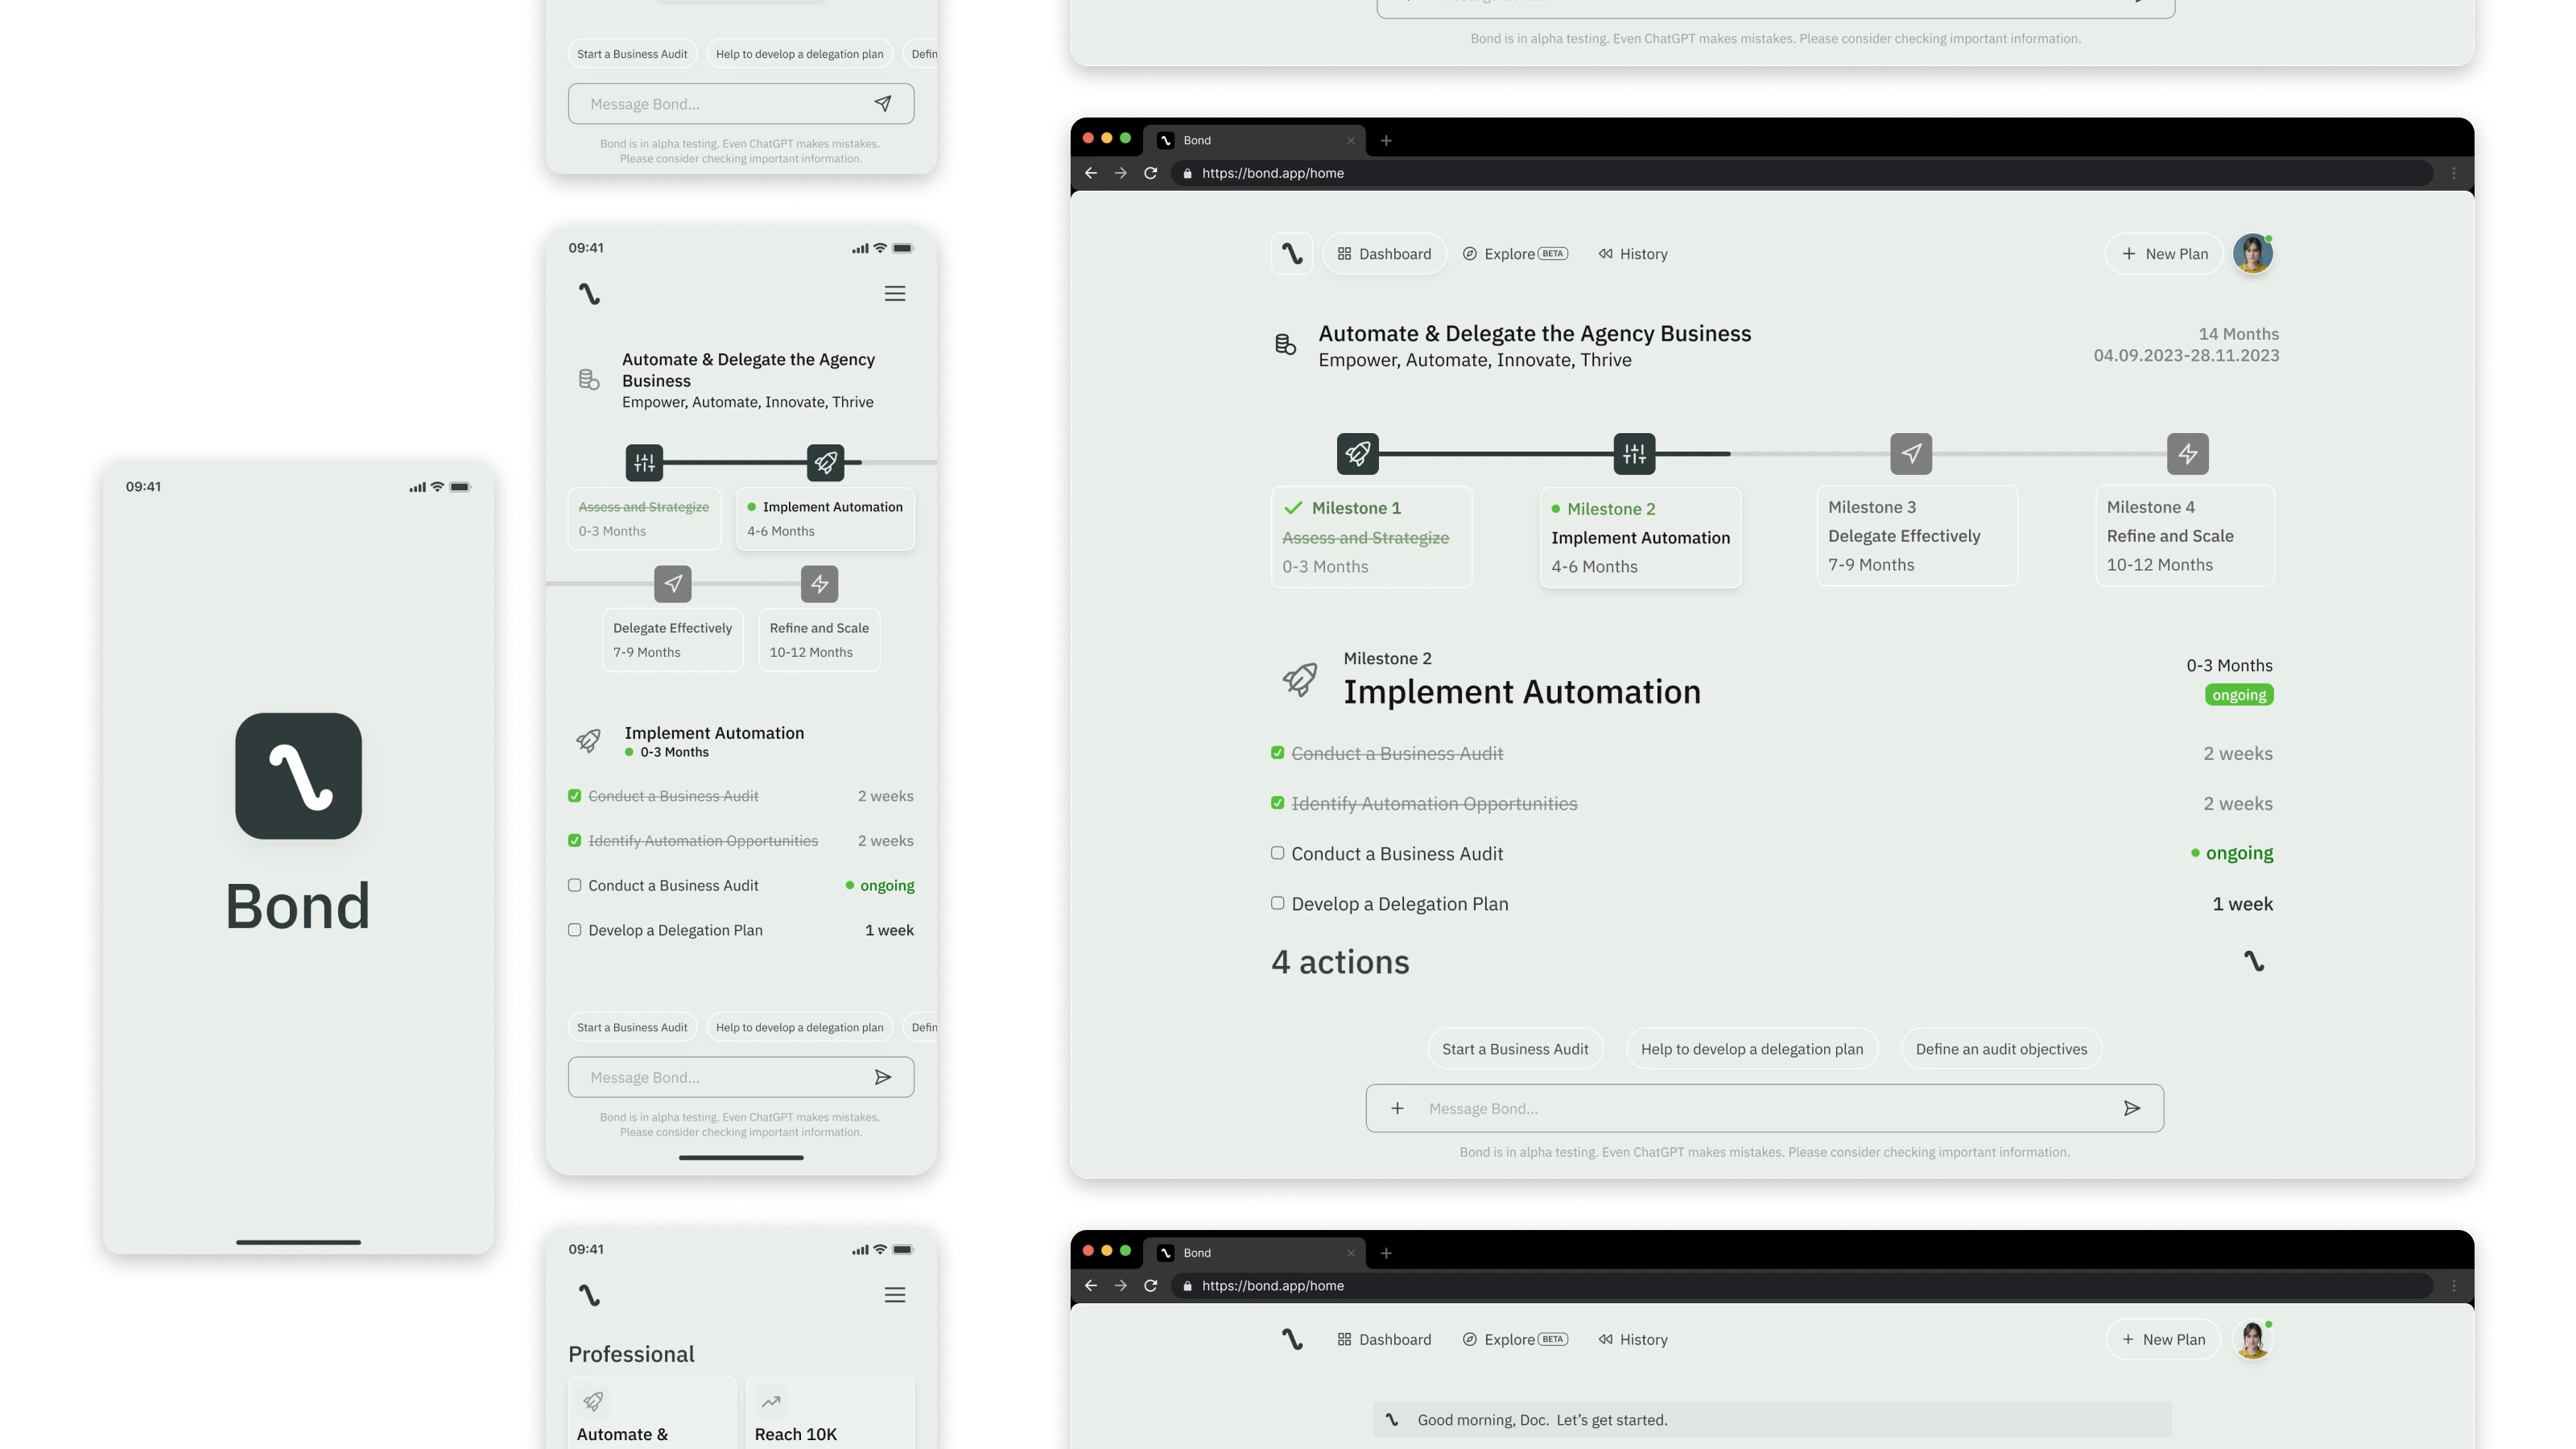Select Milestone 1 card in browser
Screen dimensions: 2576x1449
coord(1371,537)
